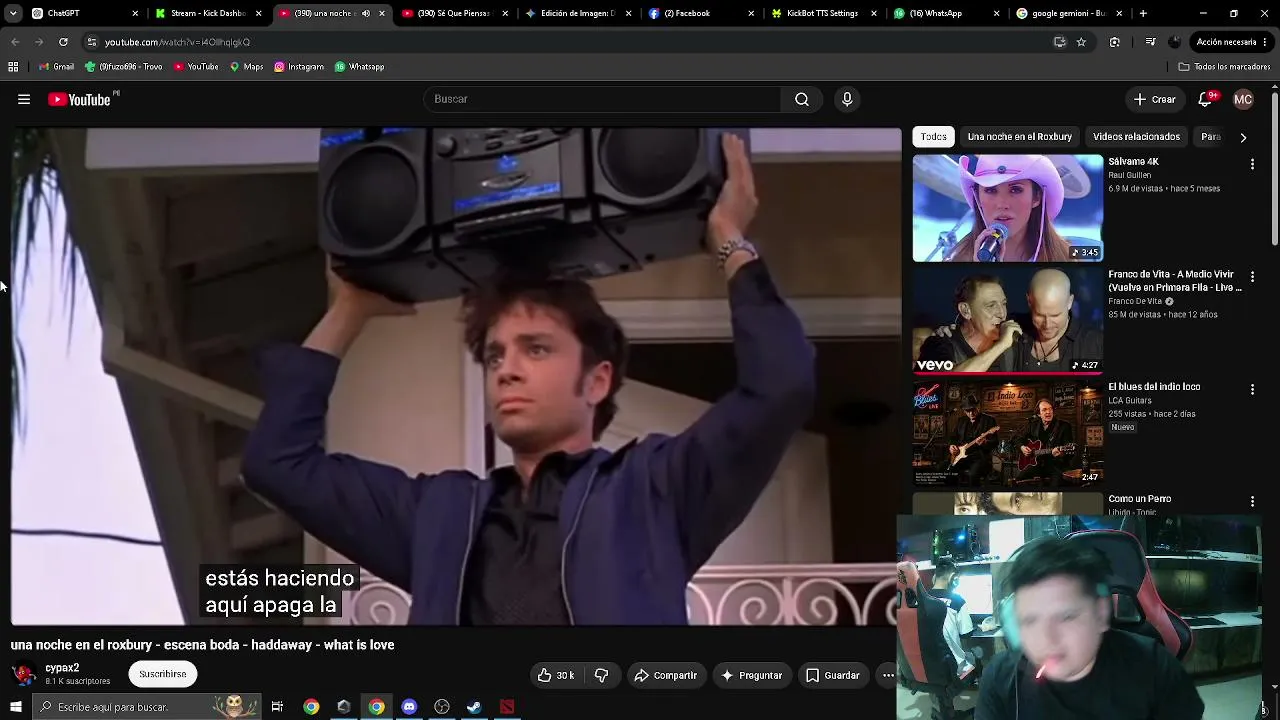
Task: Go to the YouTube home logo
Action: (x=79, y=99)
